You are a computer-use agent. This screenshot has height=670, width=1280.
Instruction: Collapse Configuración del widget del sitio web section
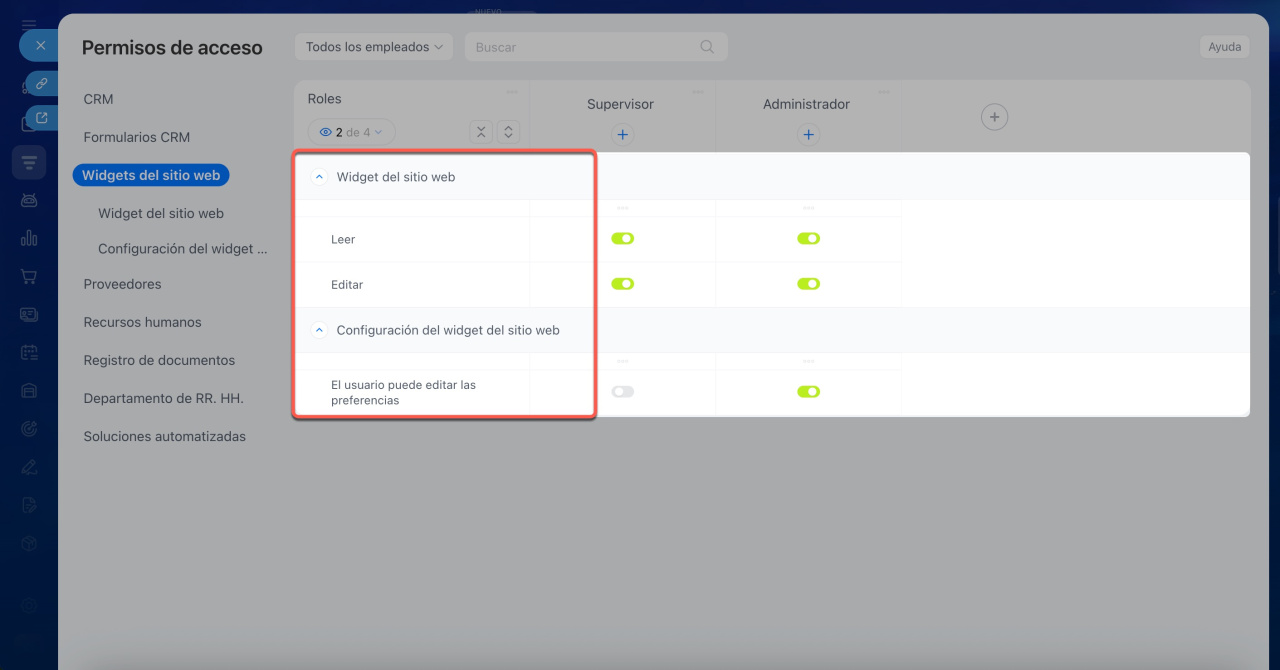pyautogui.click(x=319, y=330)
